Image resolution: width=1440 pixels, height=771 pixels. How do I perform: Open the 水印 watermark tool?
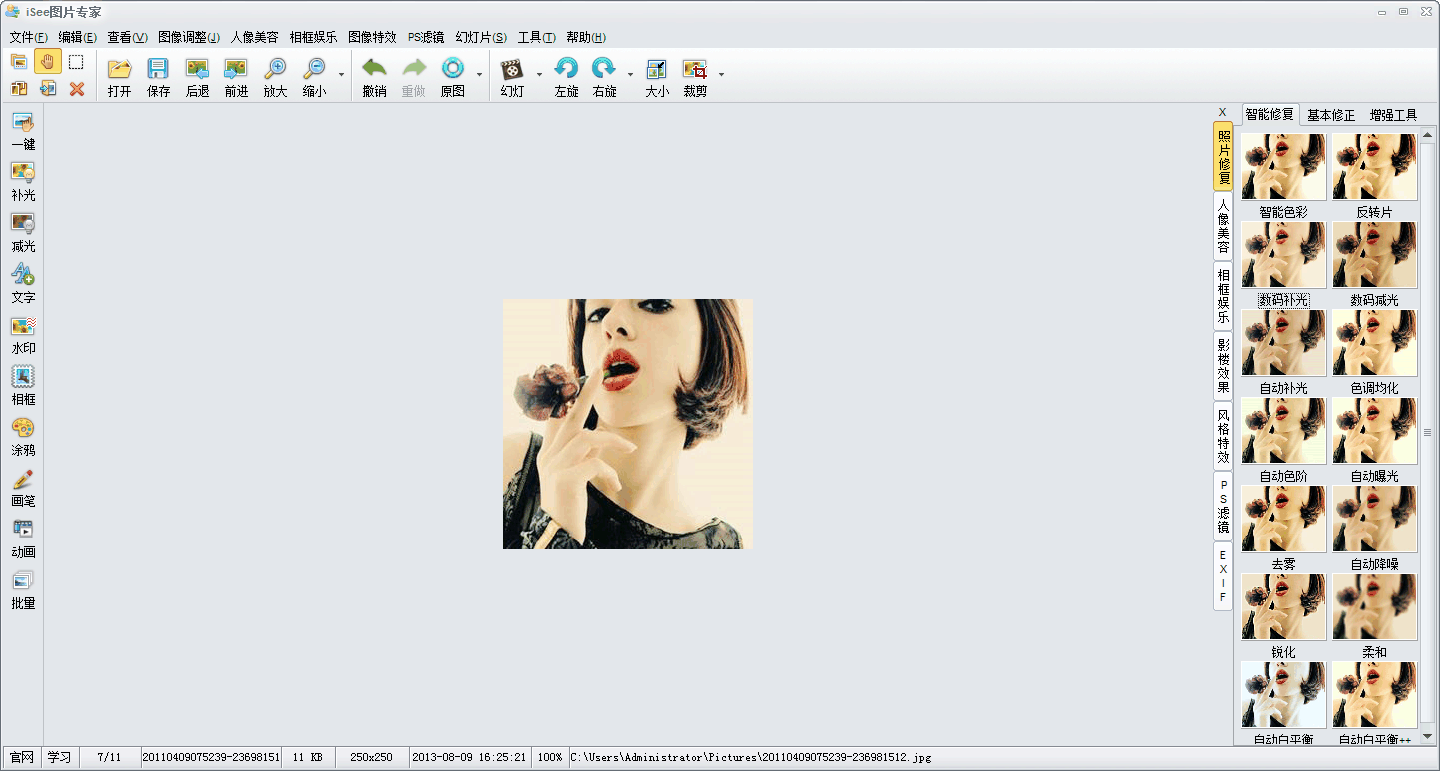[23, 326]
